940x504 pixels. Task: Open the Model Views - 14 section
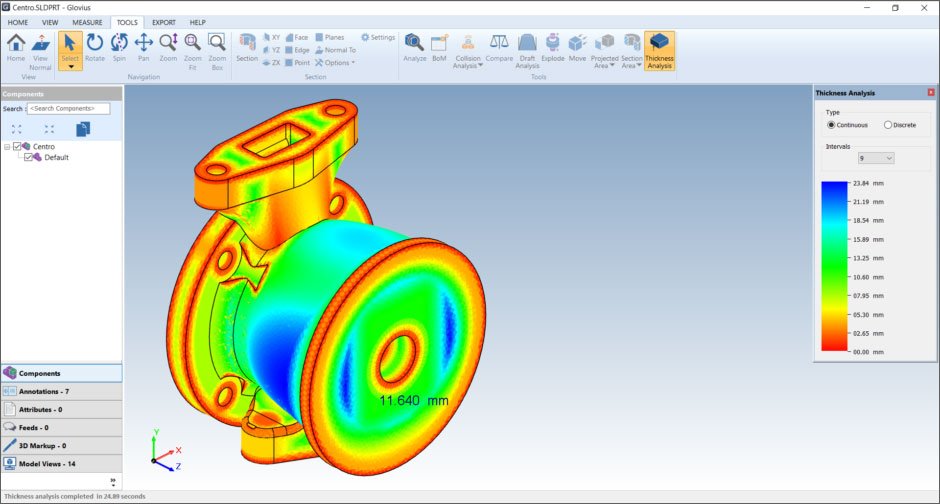(x=61, y=464)
